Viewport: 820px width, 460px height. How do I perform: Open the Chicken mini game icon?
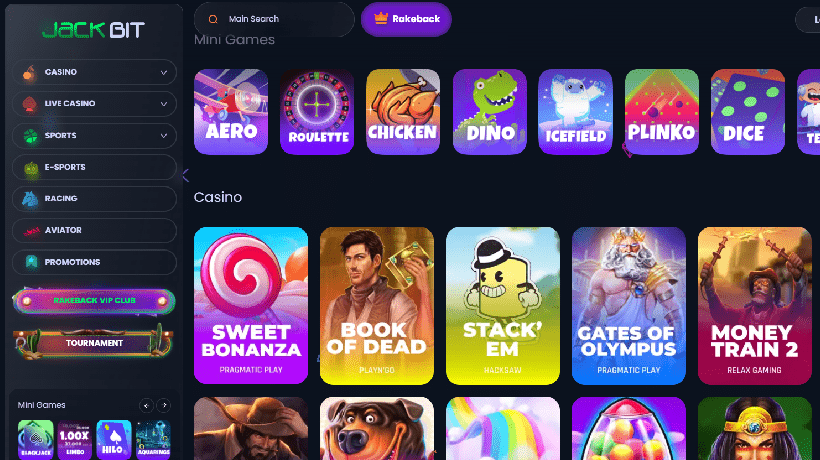click(403, 112)
